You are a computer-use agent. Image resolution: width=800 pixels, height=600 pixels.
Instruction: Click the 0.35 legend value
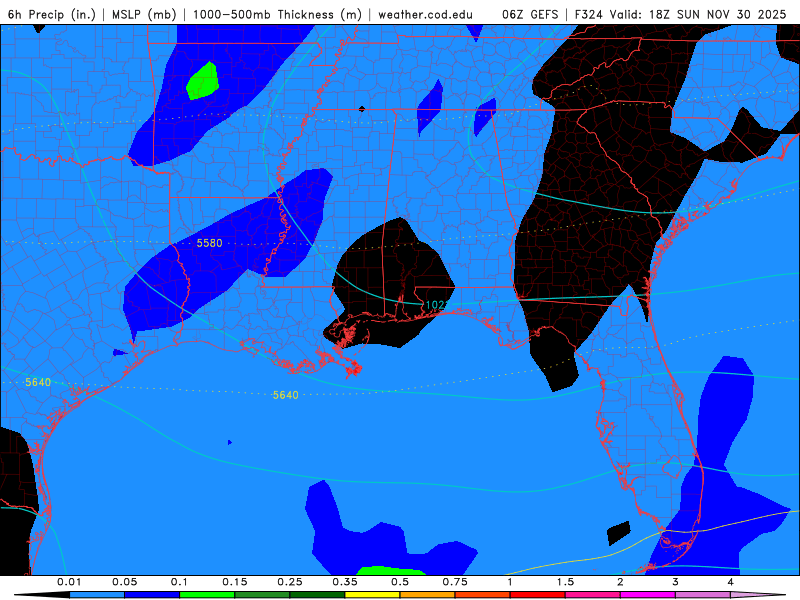click(x=345, y=582)
